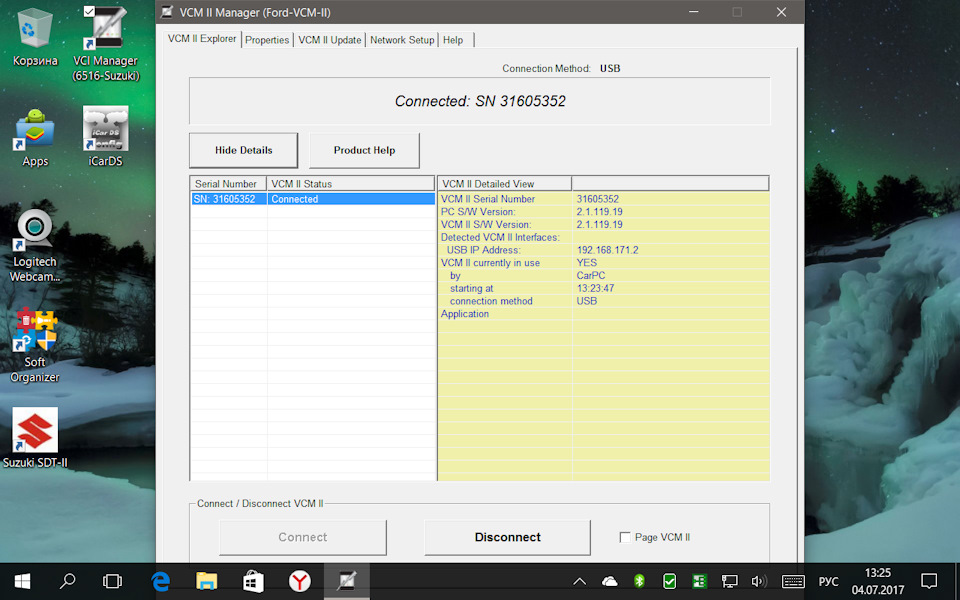
Task: Click the USB IP Address value 192.168.171.2
Action: 607,250
